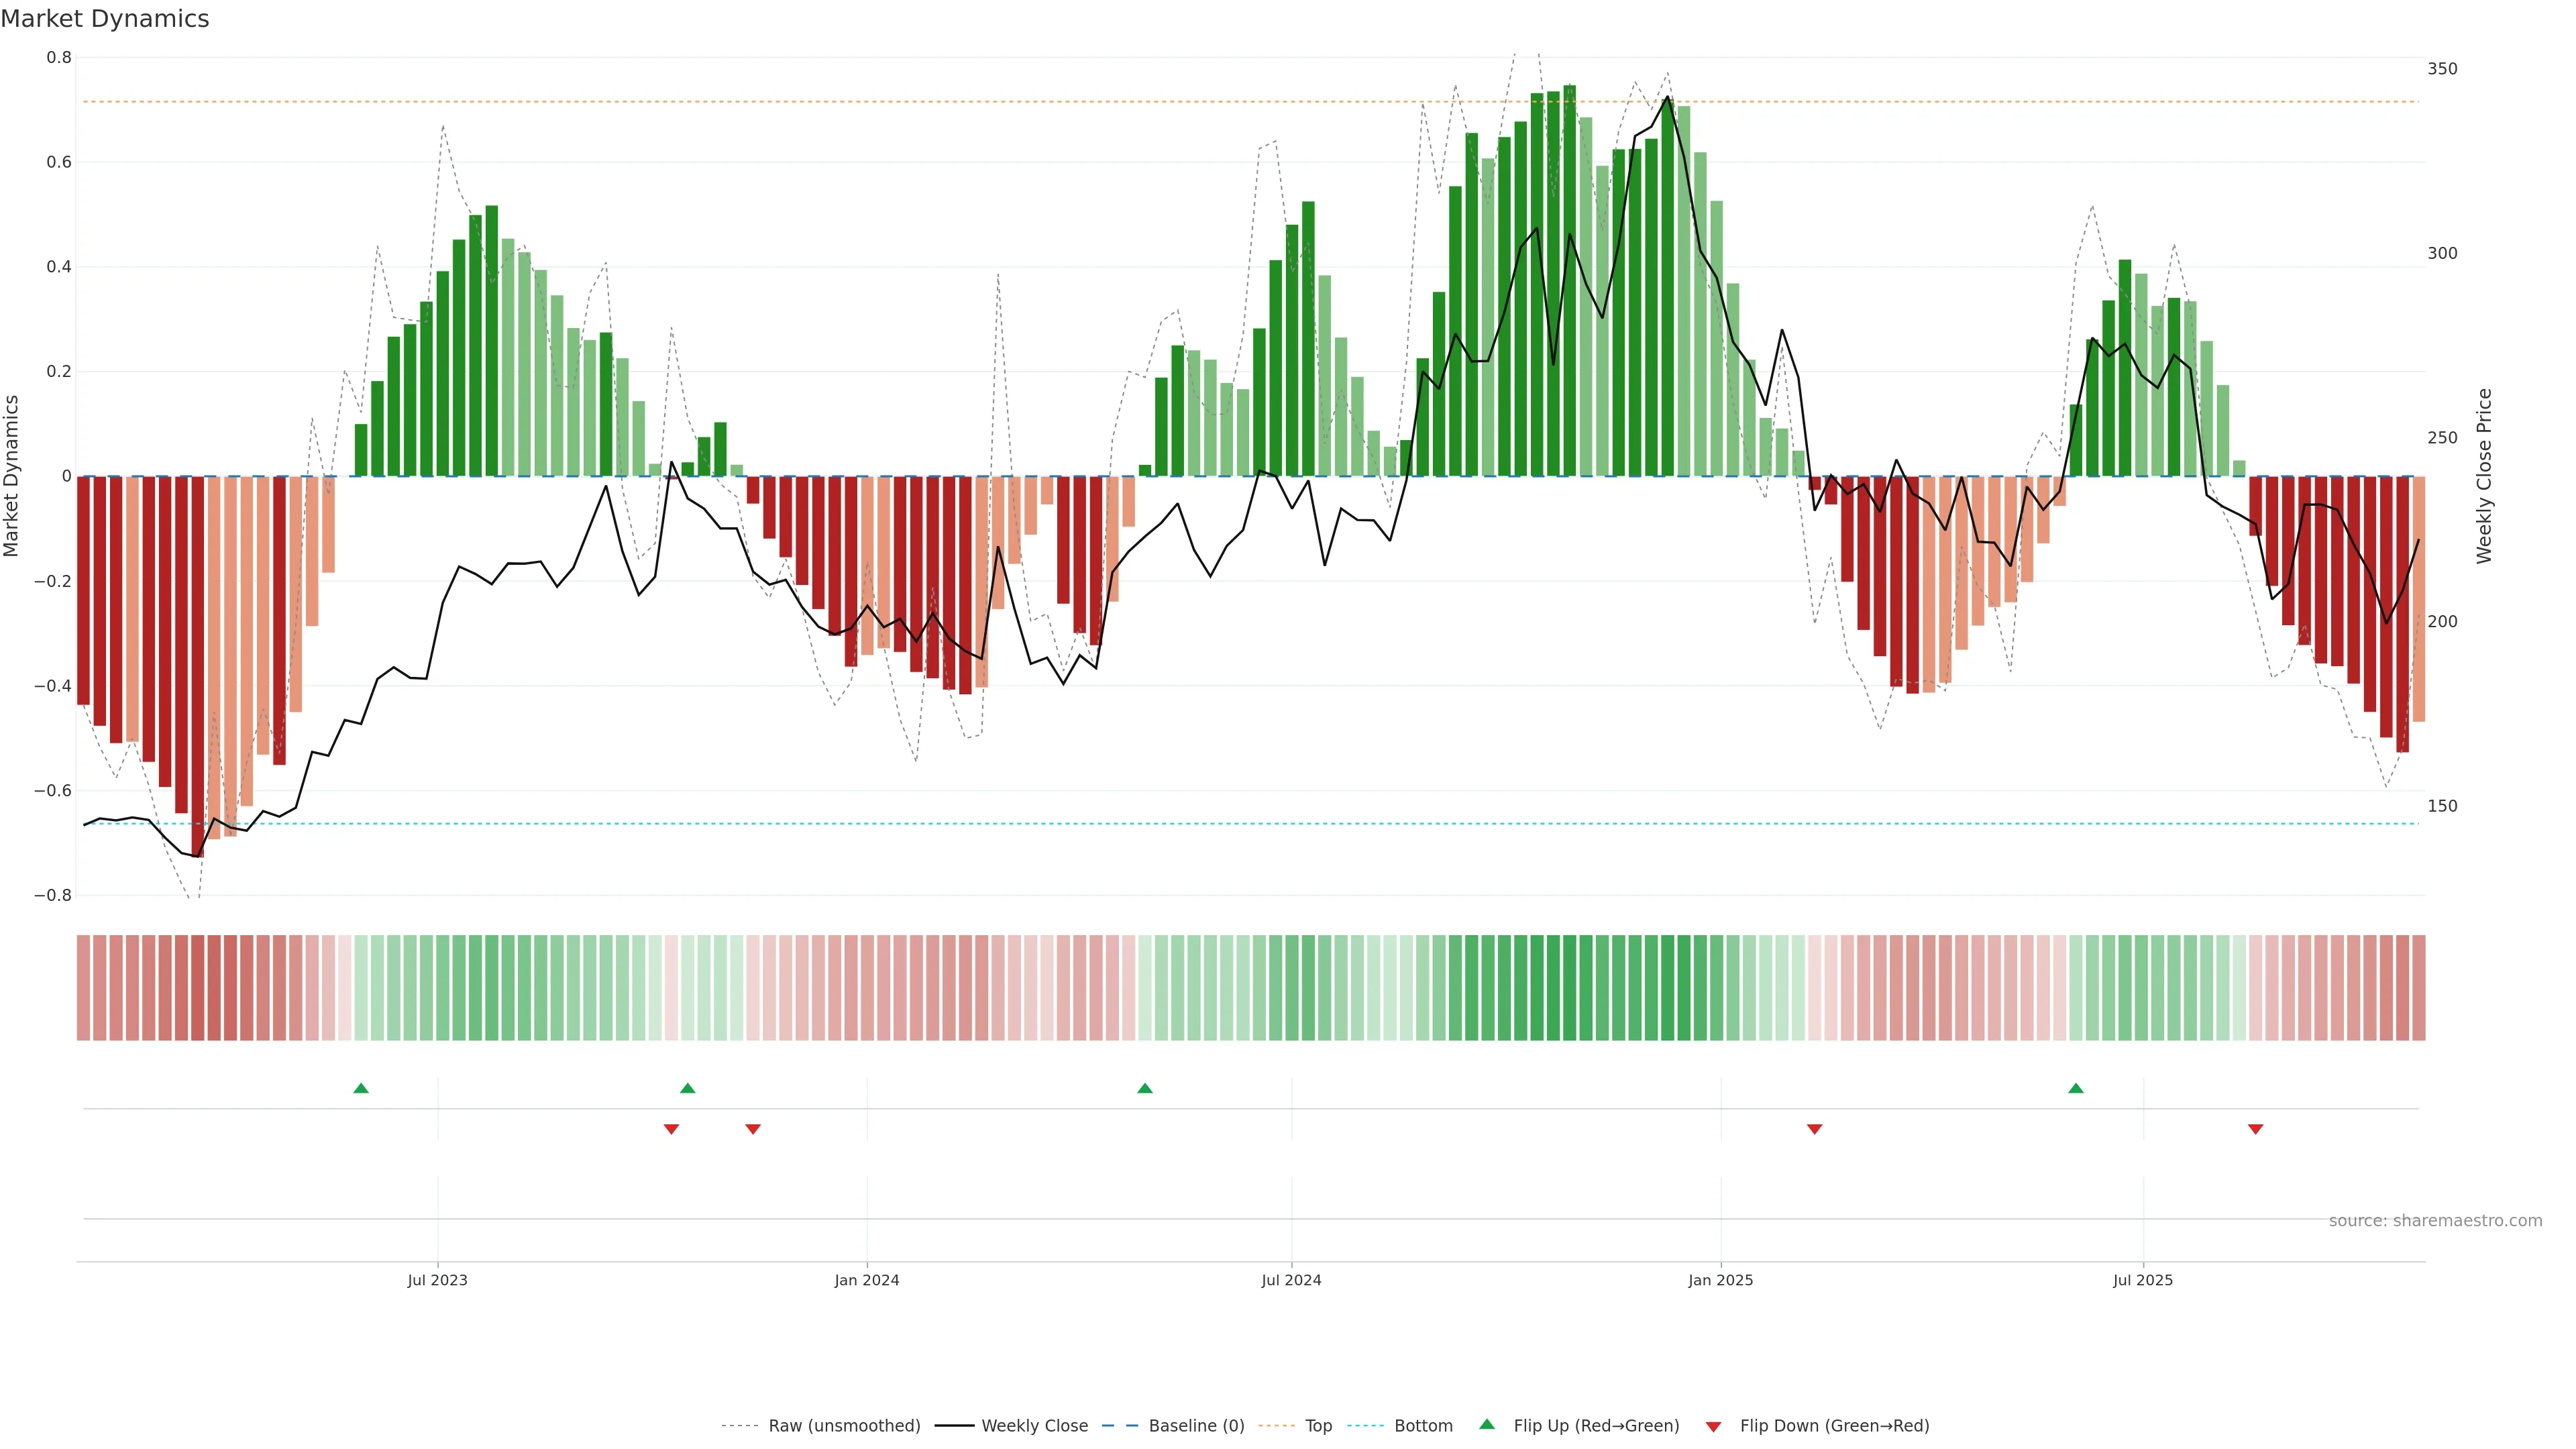Click the Weekly Close Price axis title
The width and height of the screenshot is (2576, 1449).
coord(2484,476)
